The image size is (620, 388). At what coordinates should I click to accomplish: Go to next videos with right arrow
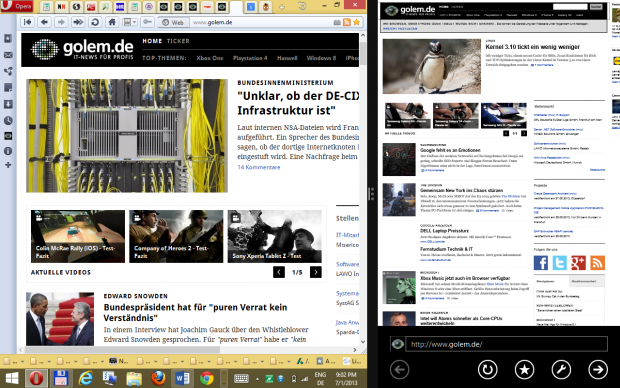[x=316, y=272]
